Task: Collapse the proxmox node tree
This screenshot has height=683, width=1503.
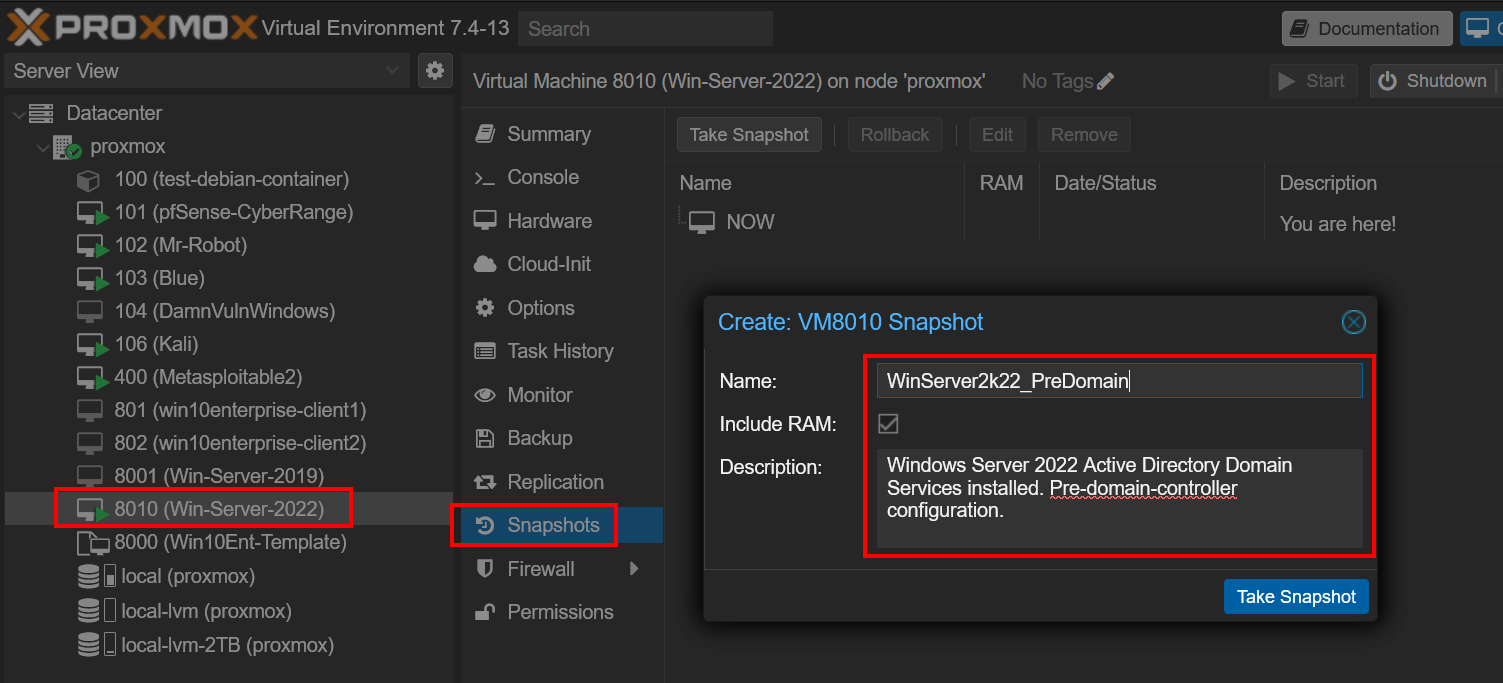Action: [x=43, y=148]
